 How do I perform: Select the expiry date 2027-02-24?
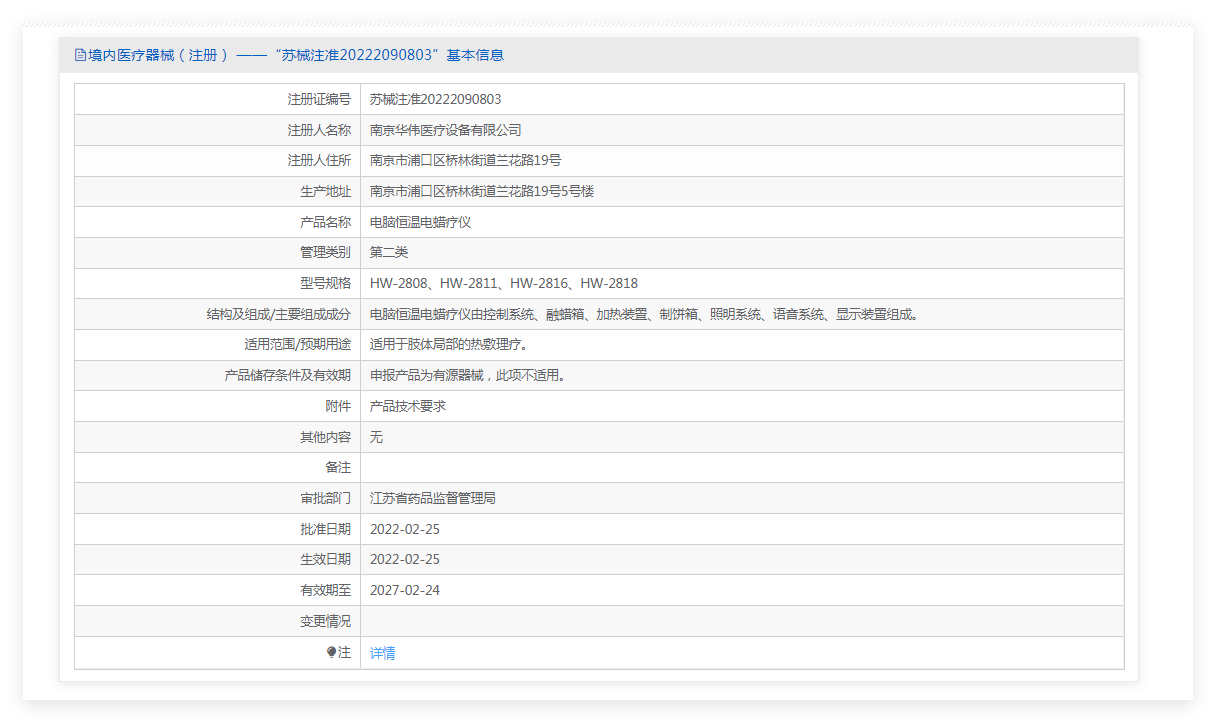click(405, 590)
